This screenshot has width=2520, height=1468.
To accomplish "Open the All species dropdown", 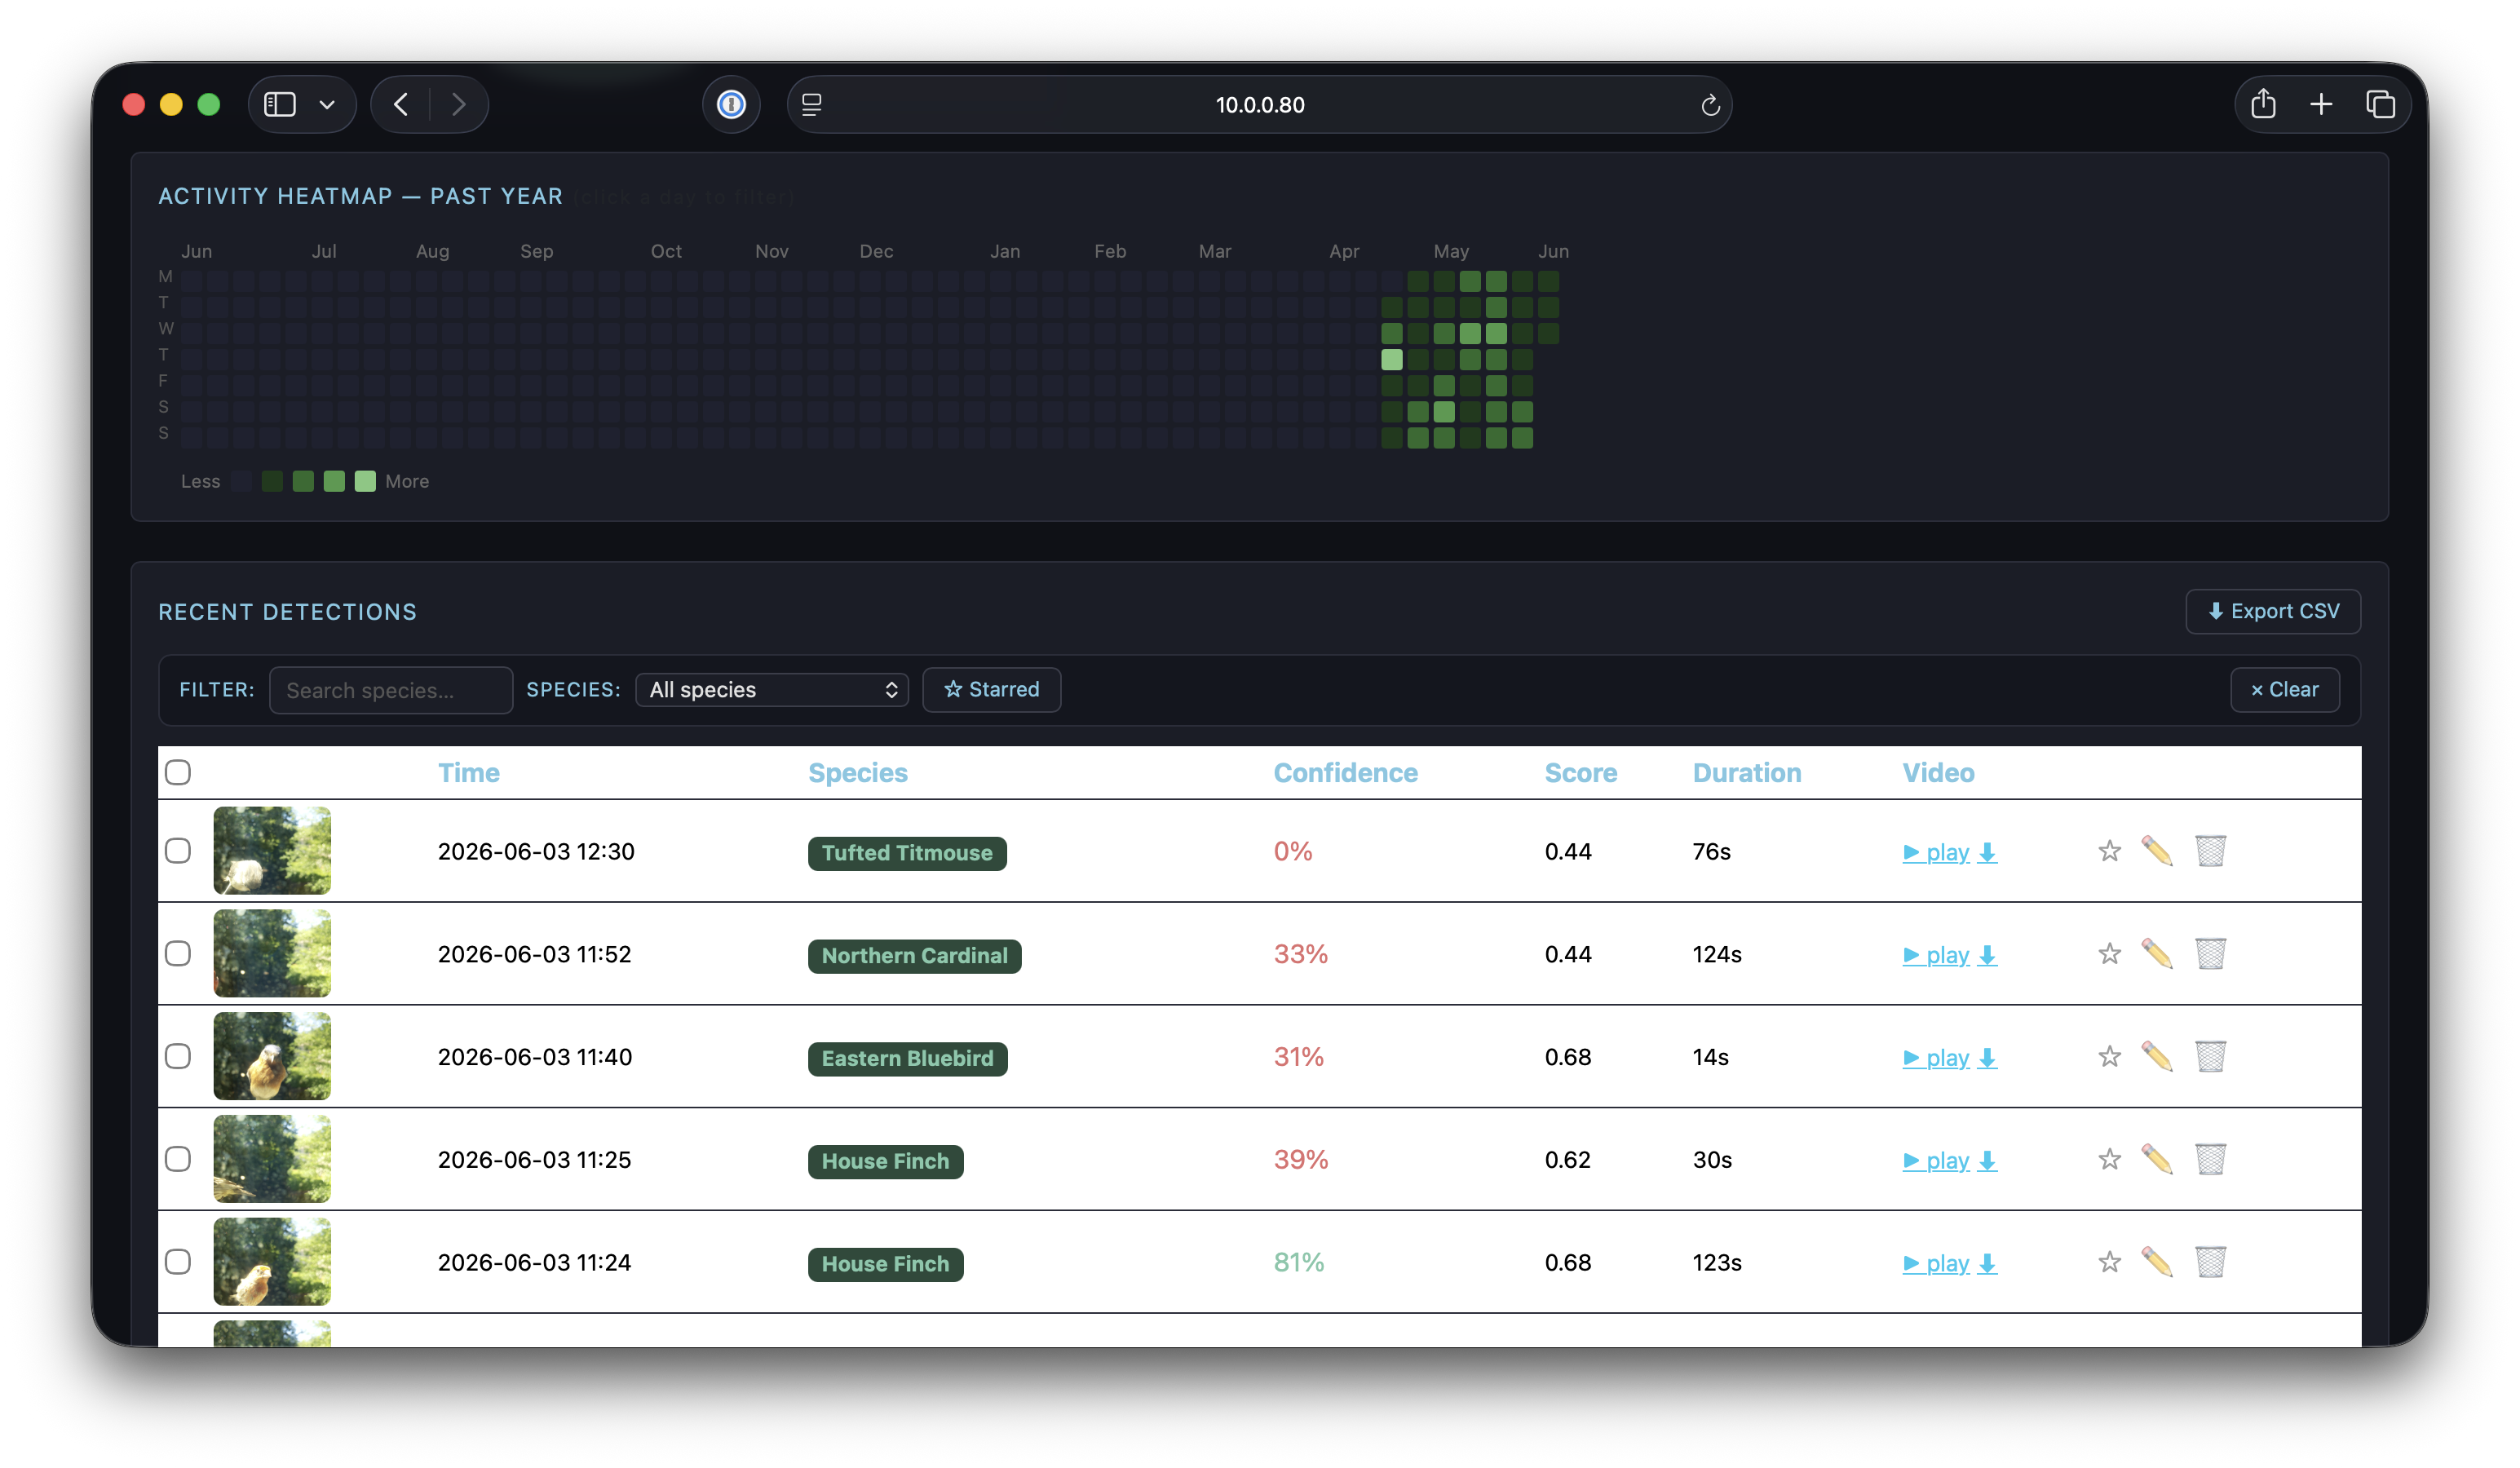I will click(x=772, y=690).
